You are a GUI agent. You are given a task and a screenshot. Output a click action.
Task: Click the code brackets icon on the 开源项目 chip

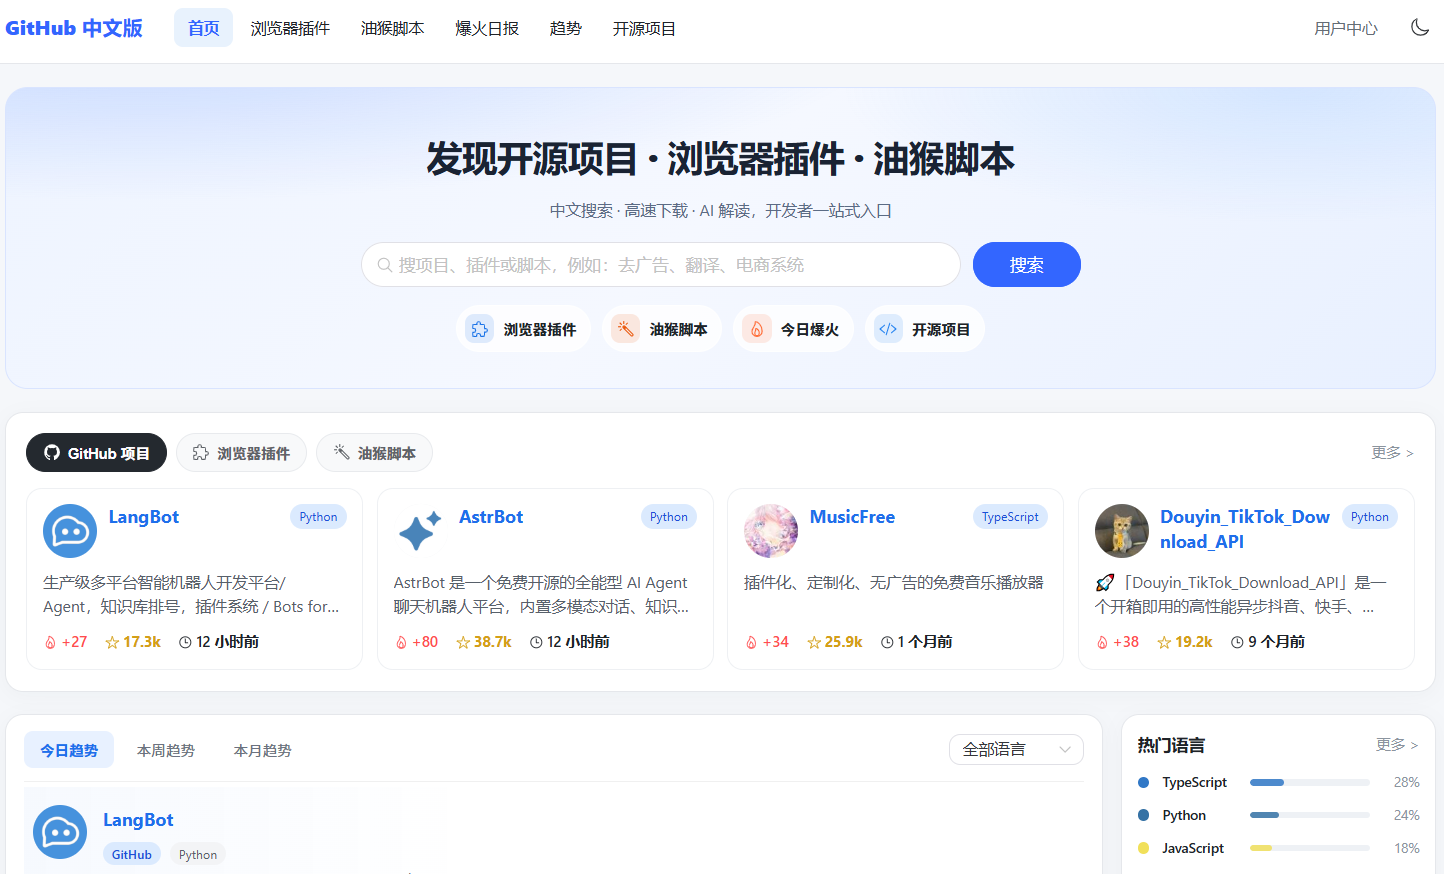[x=888, y=329]
